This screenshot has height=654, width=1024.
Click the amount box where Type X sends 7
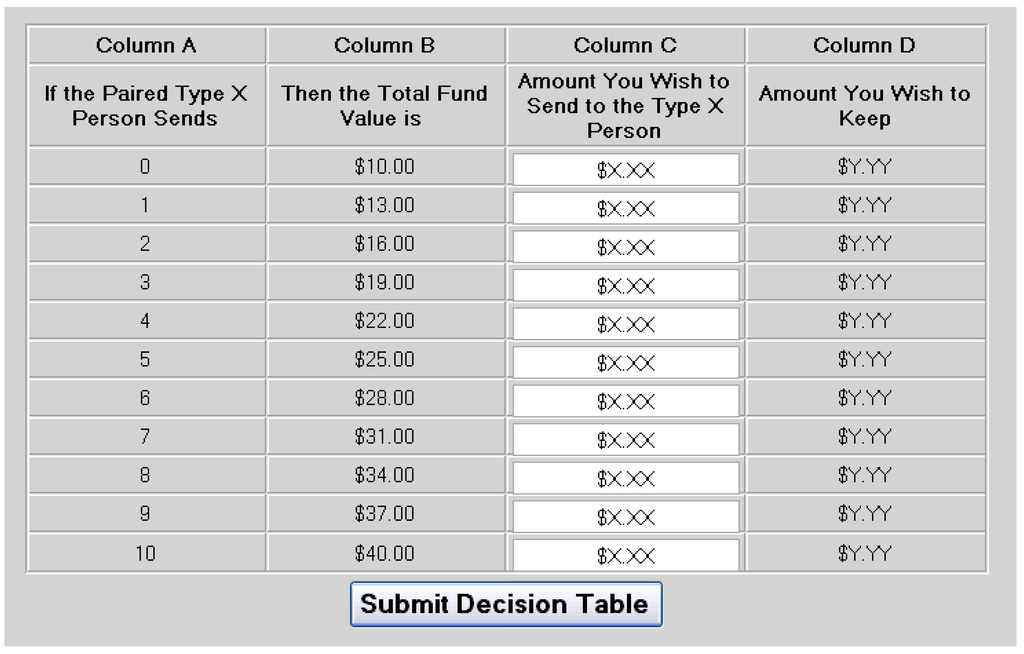tap(626, 438)
